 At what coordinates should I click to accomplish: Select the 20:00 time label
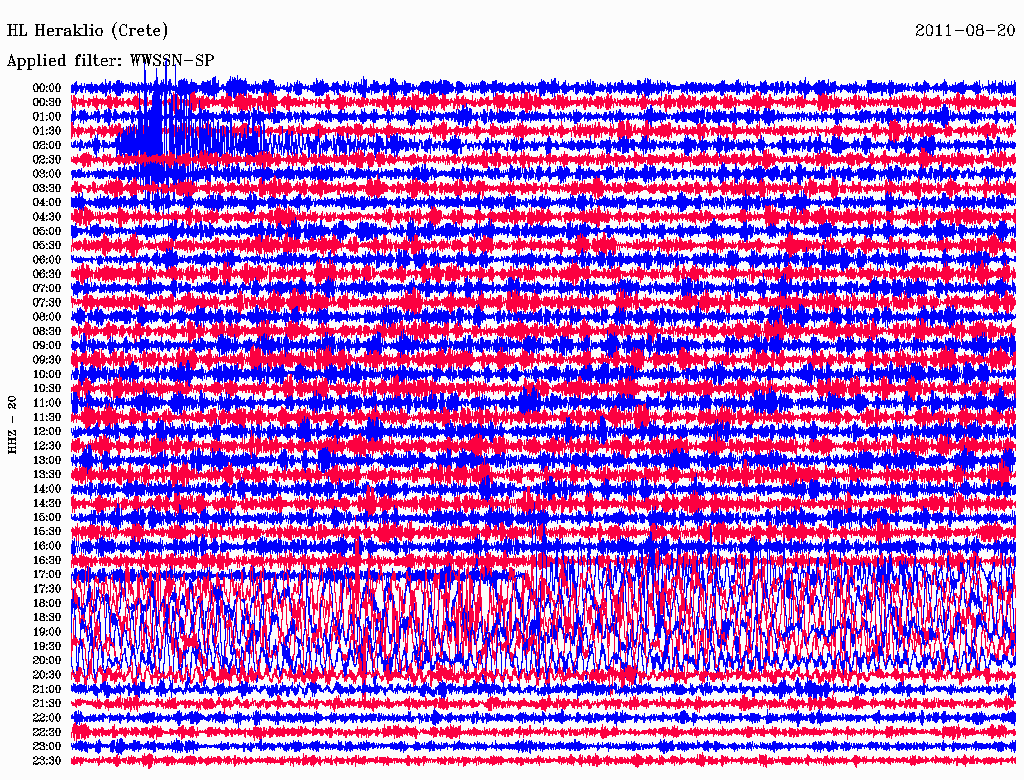click(x=47, y=660)
